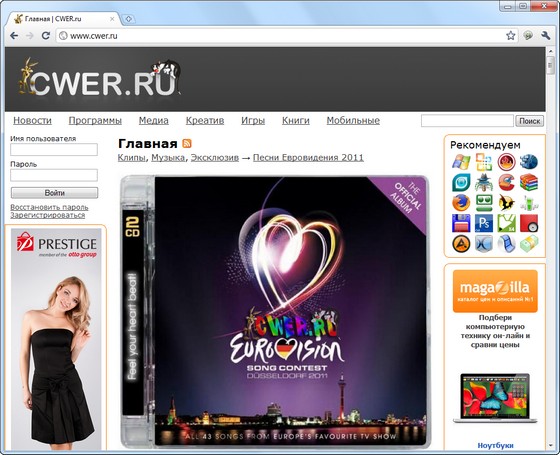
Task: Click the Photoshop Ps icon
Action: tap(484, 223)
